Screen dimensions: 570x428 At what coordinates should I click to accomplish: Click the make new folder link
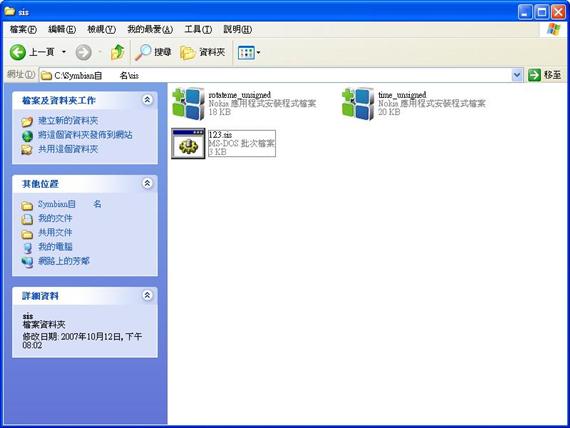click(x=68, y=120)
